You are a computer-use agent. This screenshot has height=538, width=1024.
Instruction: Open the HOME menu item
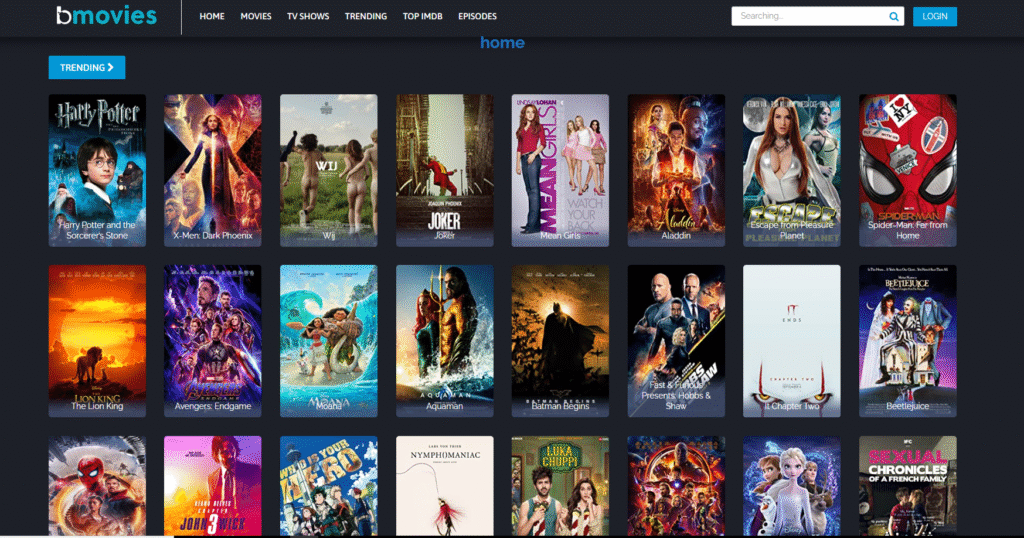212,16
